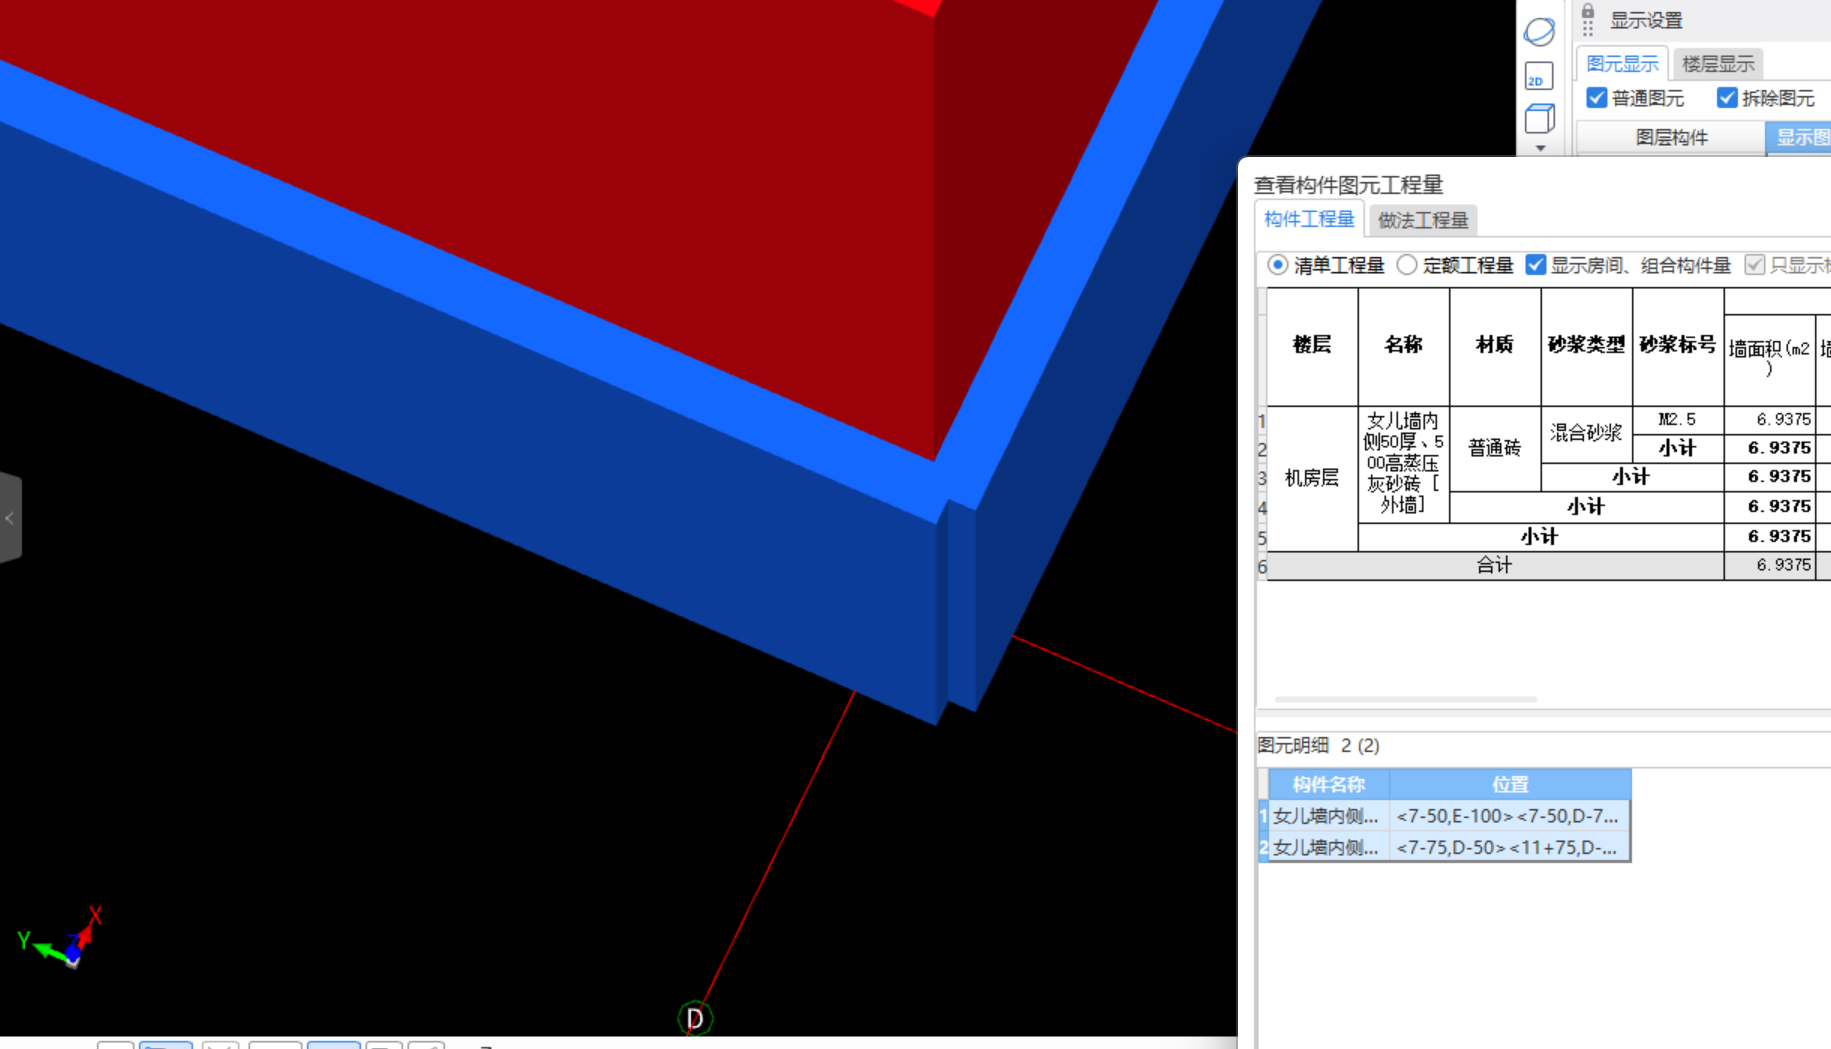Select the 3D cube view icon
The image size is (1831, 1049).
coord(1538,118)
